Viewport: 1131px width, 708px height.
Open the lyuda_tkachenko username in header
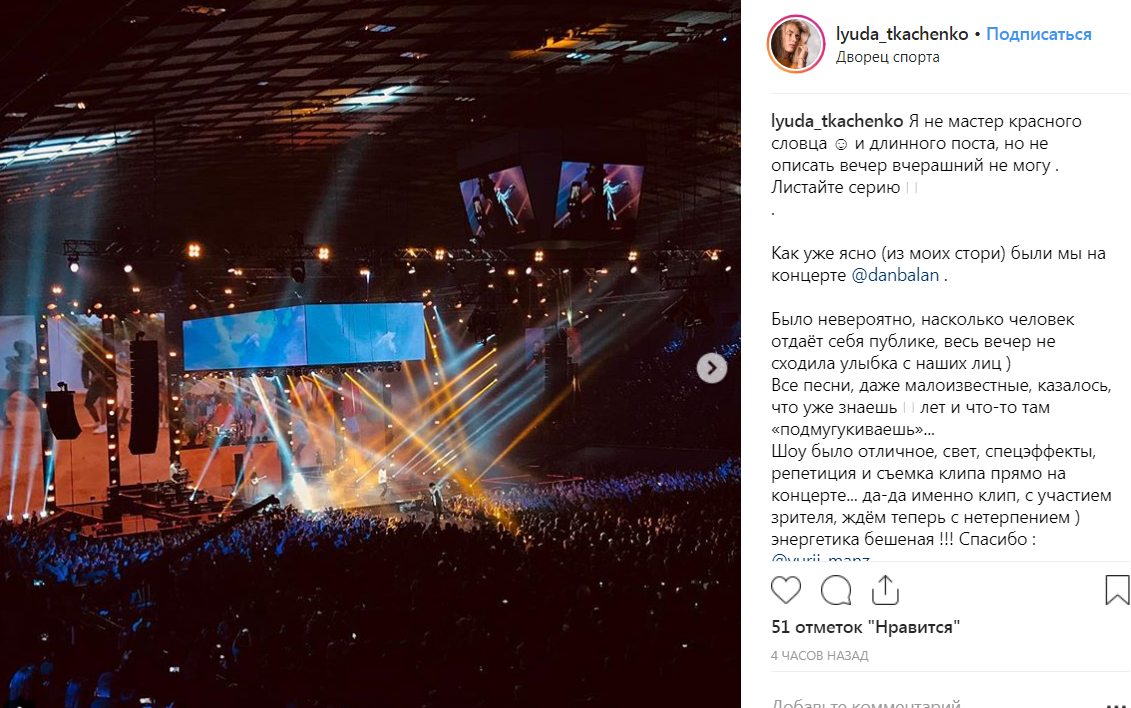pyautogui.click(x=902, y=34)
